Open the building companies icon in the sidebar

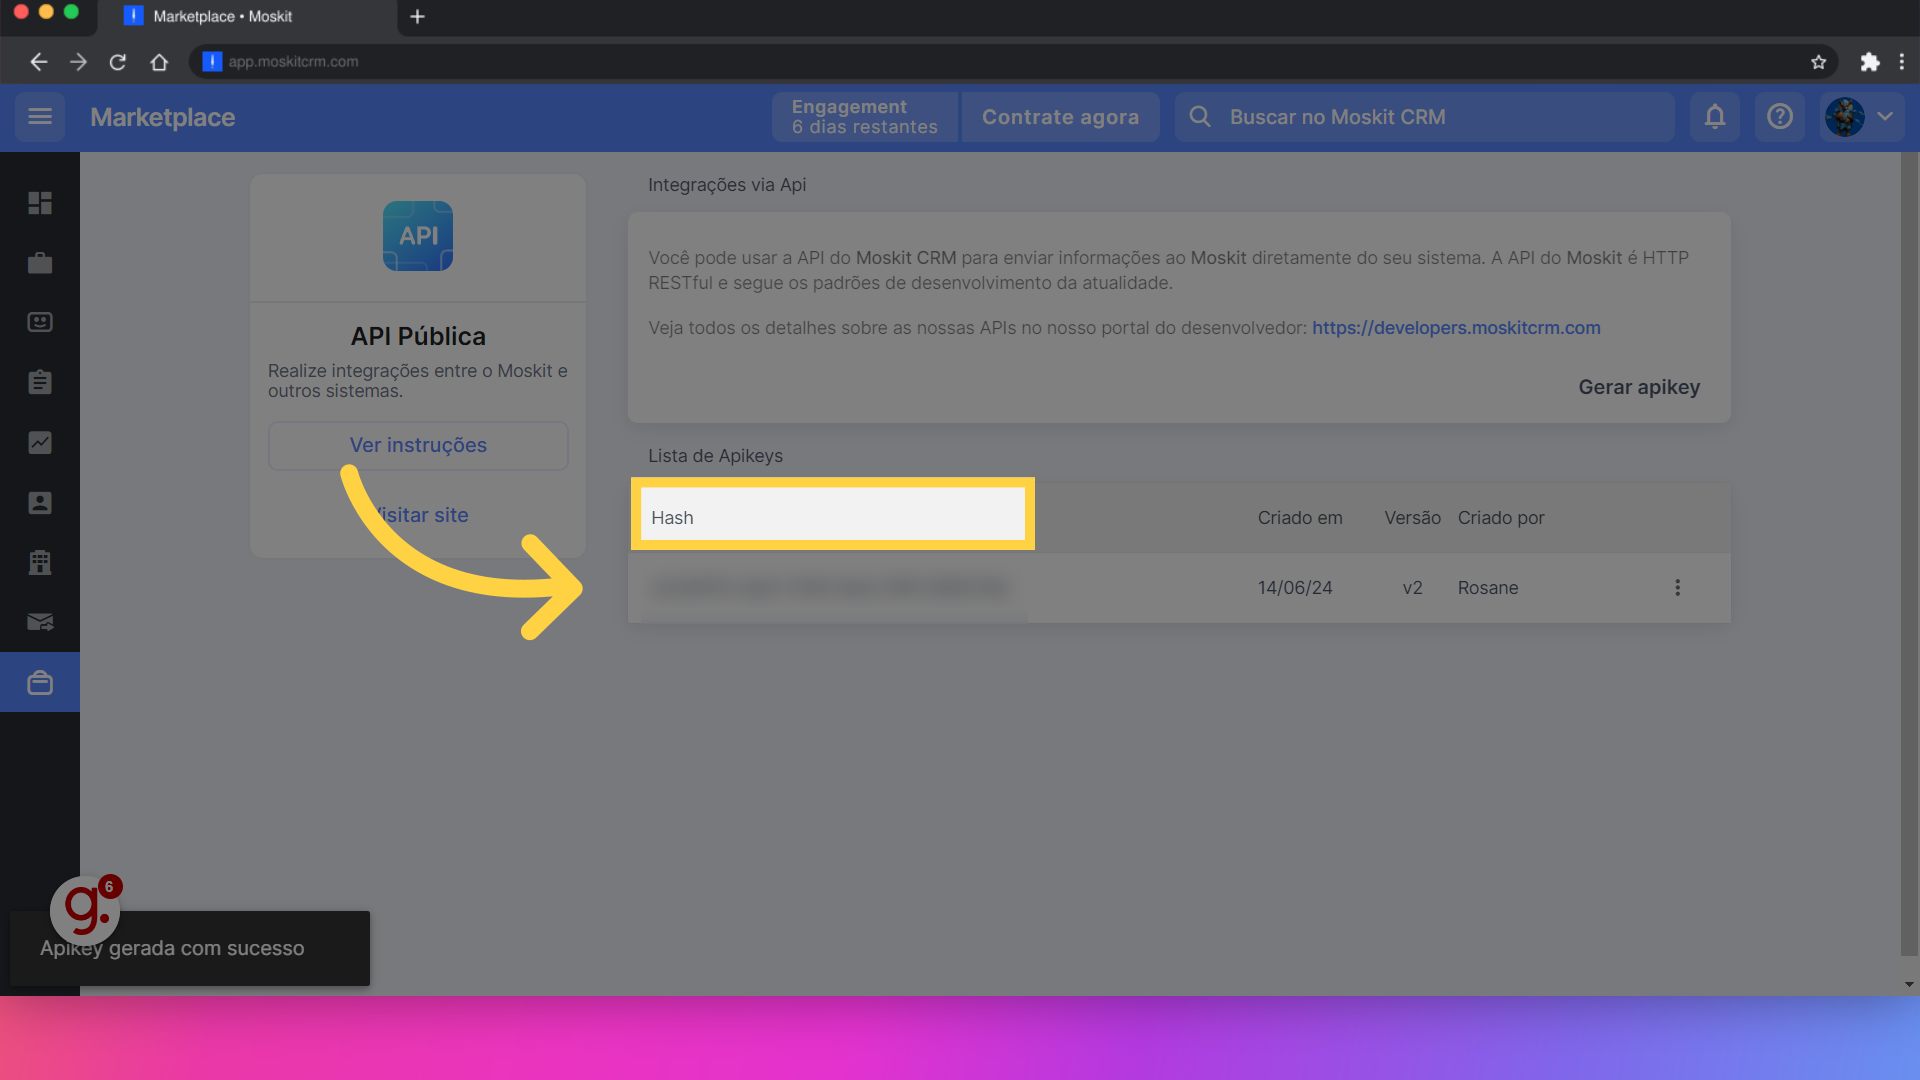coord(40,562)
